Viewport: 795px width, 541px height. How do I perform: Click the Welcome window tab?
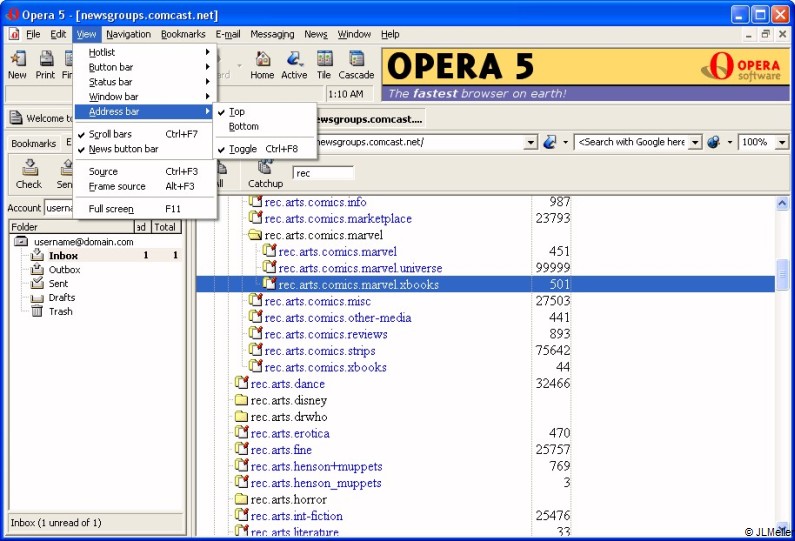pos(42,118)
